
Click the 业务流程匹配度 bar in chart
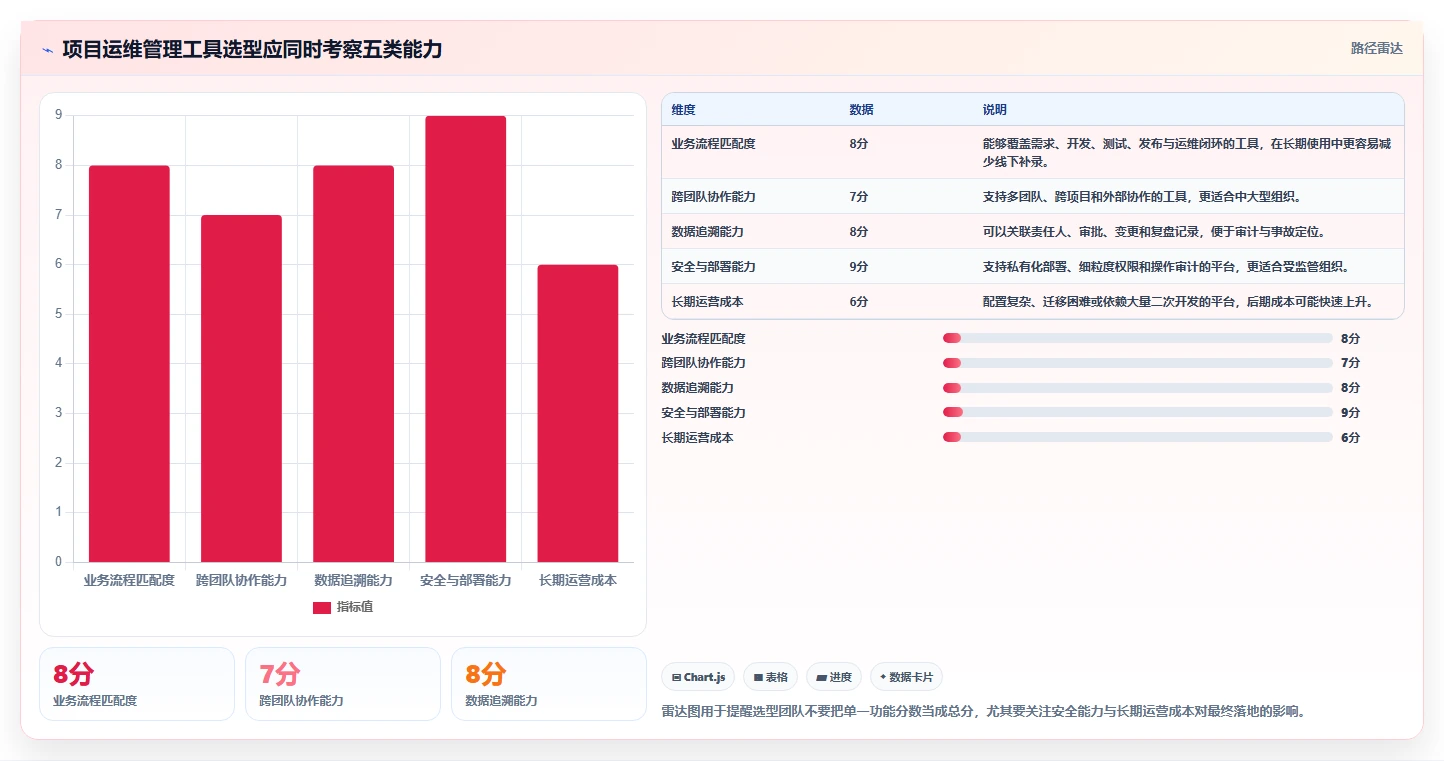coord(129,364)
